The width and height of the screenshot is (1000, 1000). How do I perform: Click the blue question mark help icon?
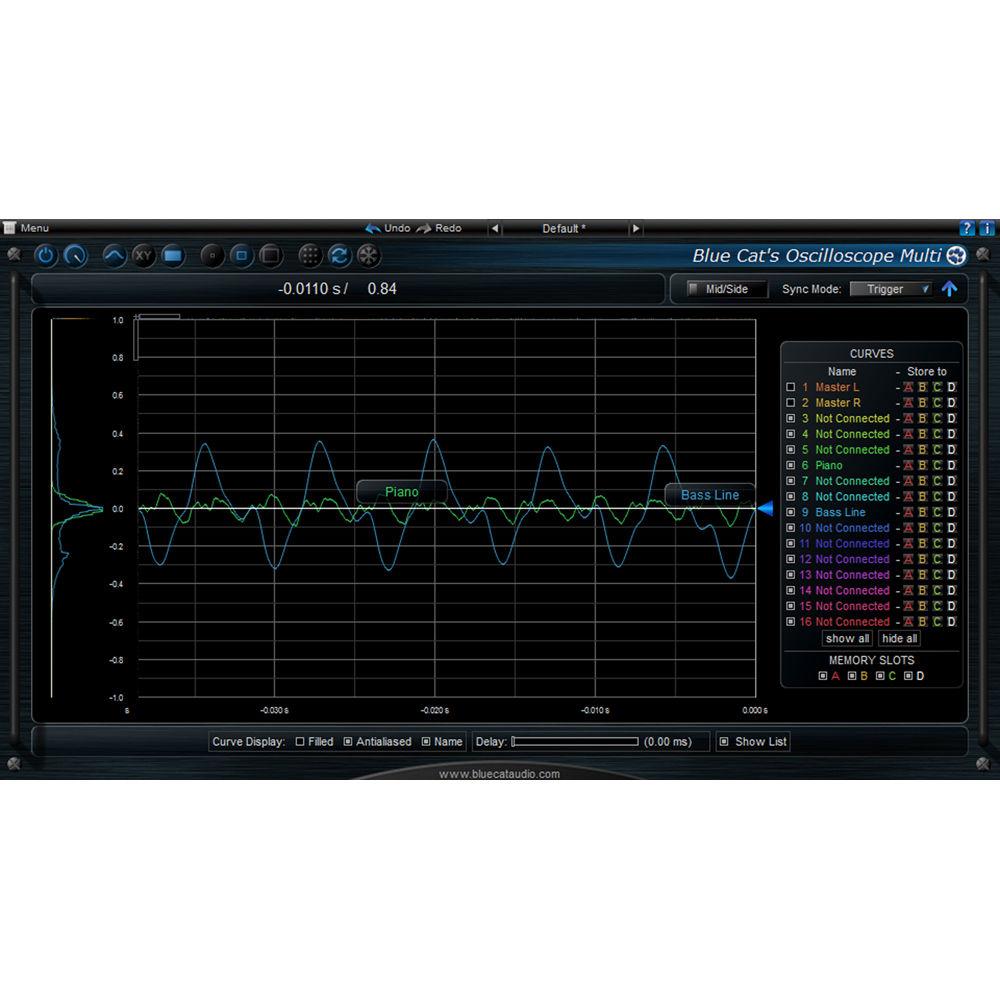click(x=967, y=228)
